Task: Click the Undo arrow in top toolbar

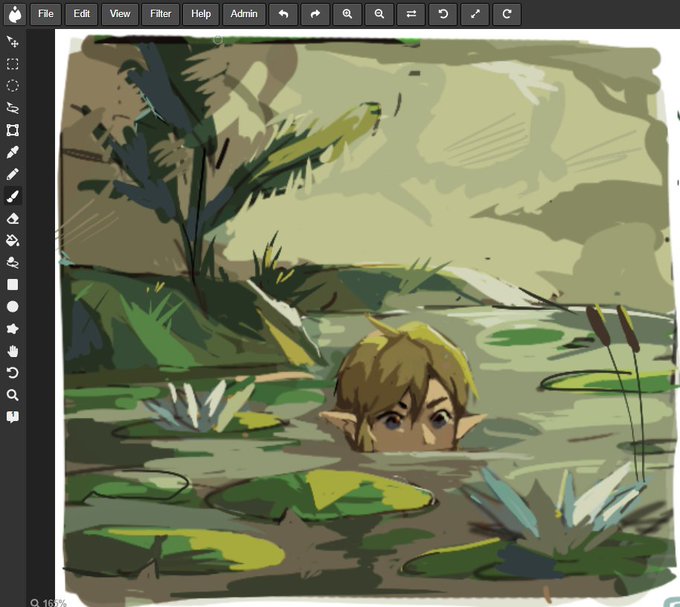Action: tap(283, 14)
